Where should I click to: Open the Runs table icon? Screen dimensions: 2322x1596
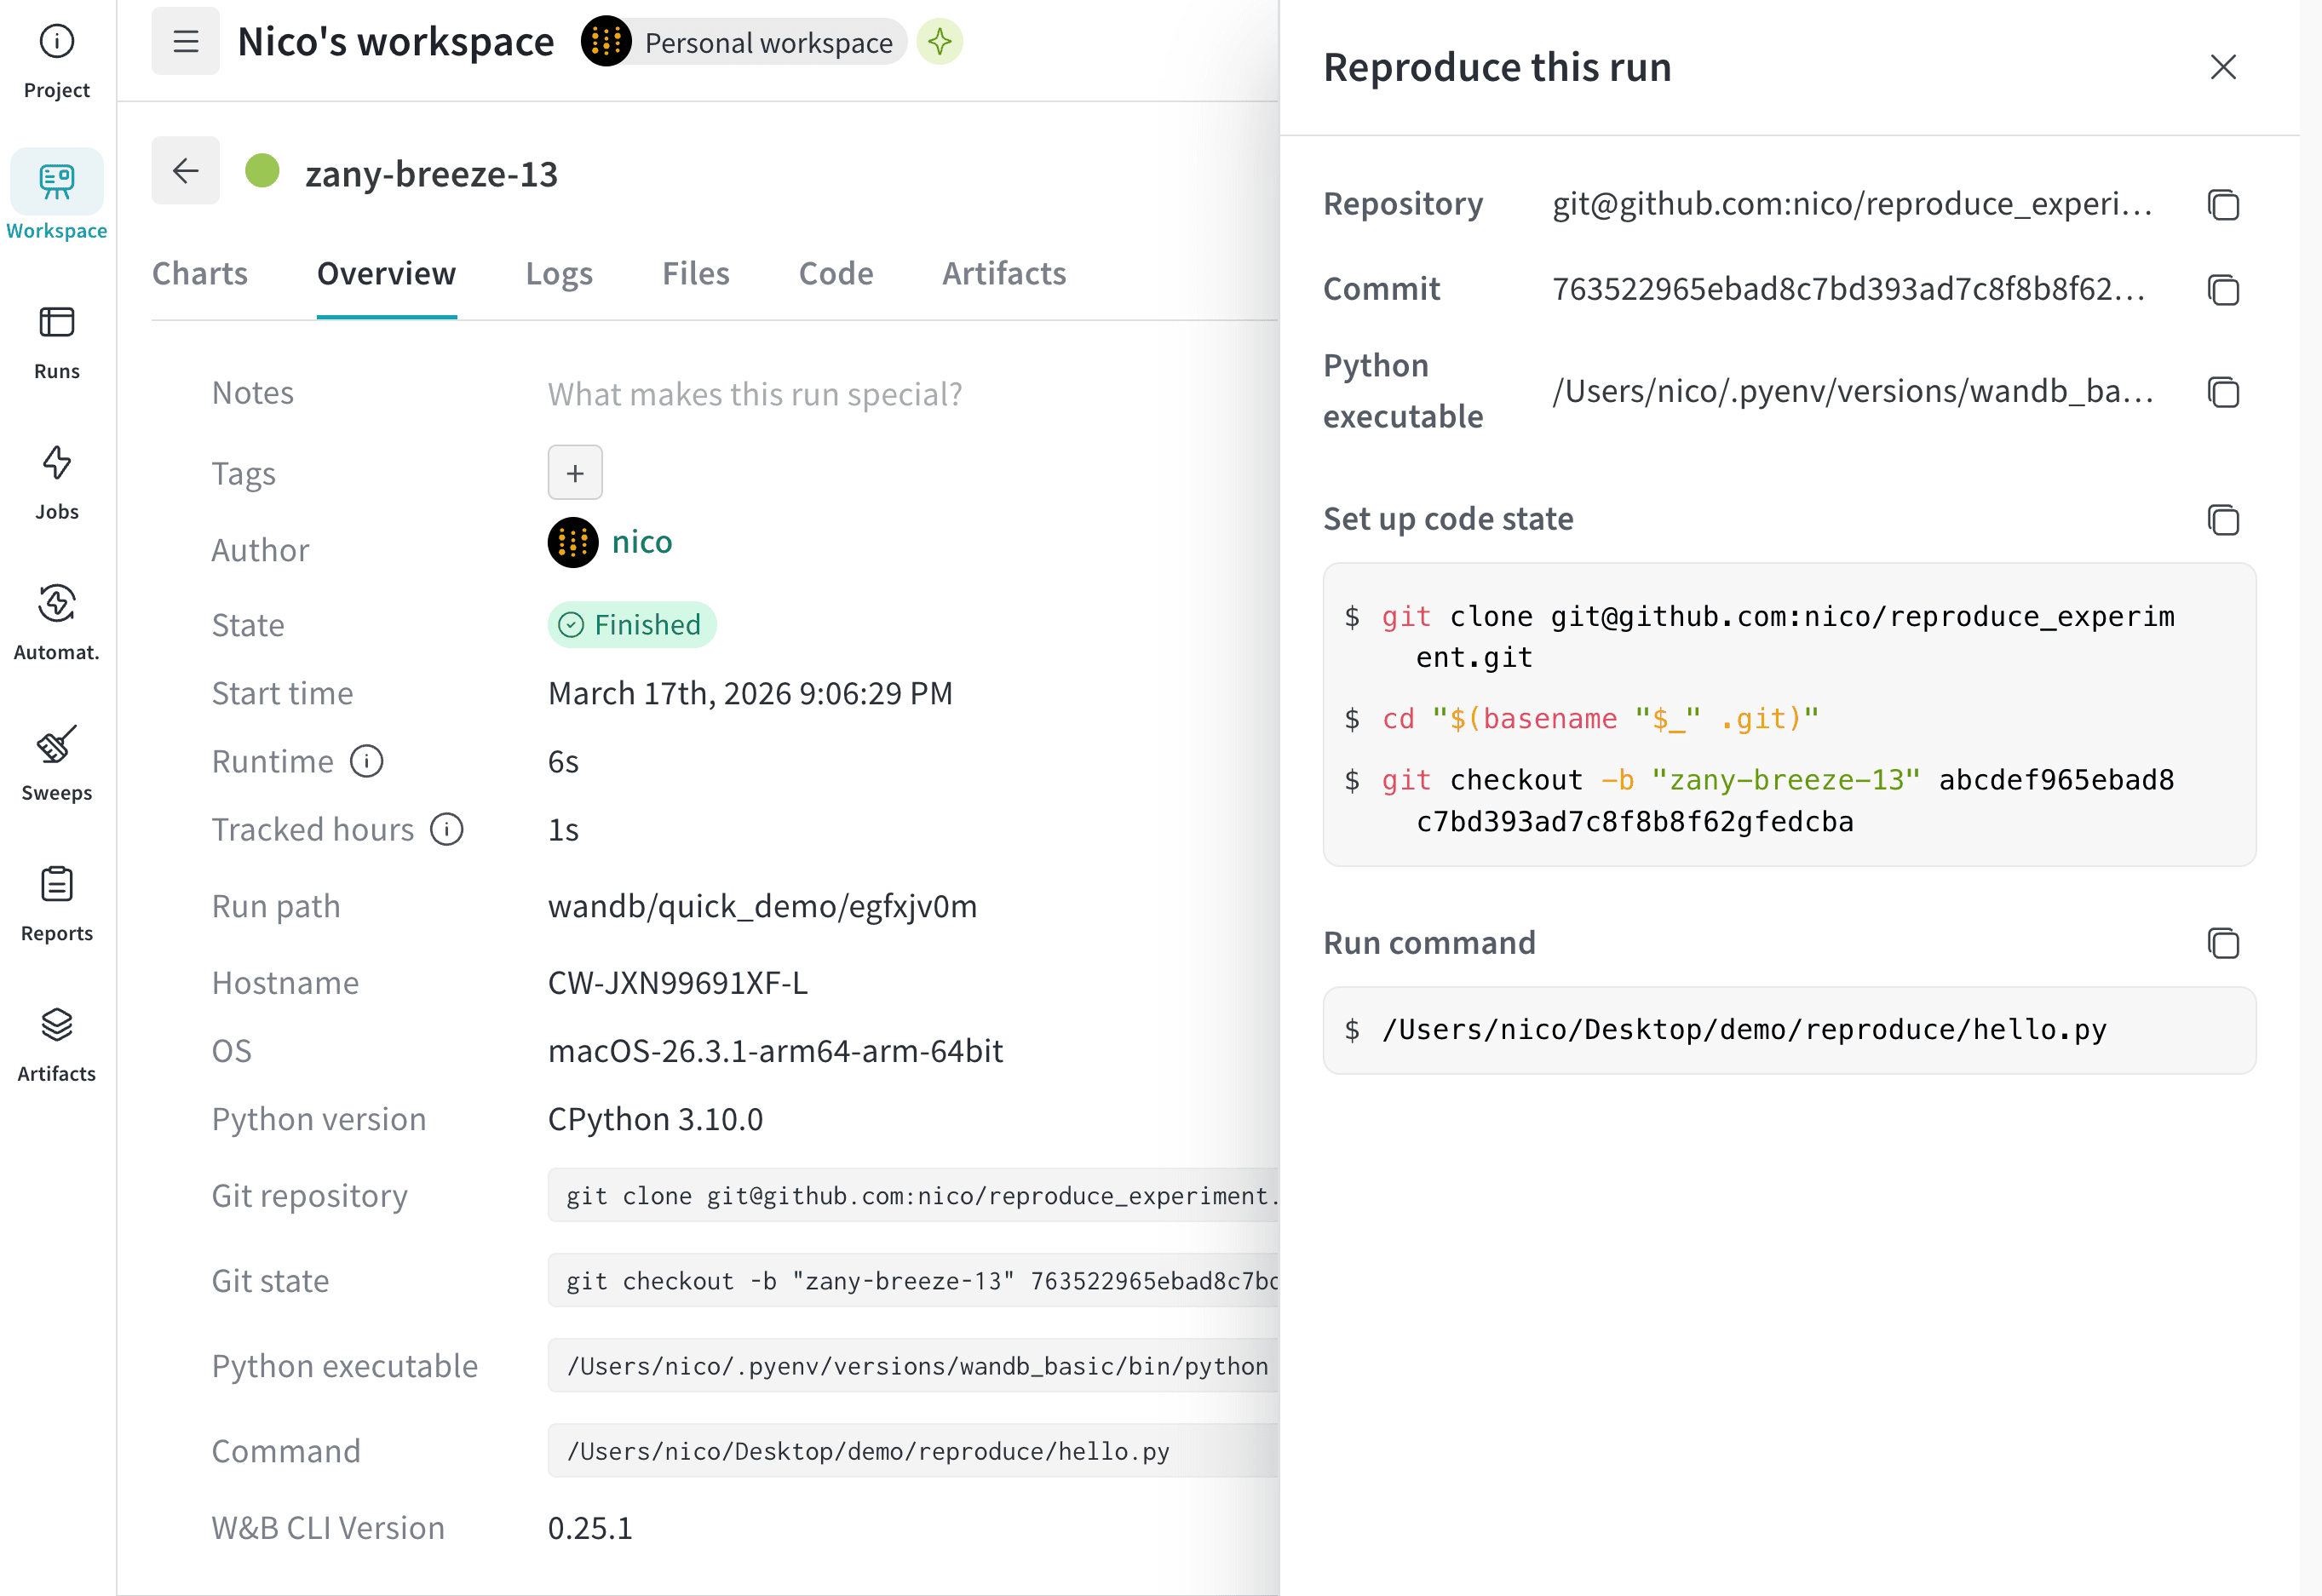point(57,322)
